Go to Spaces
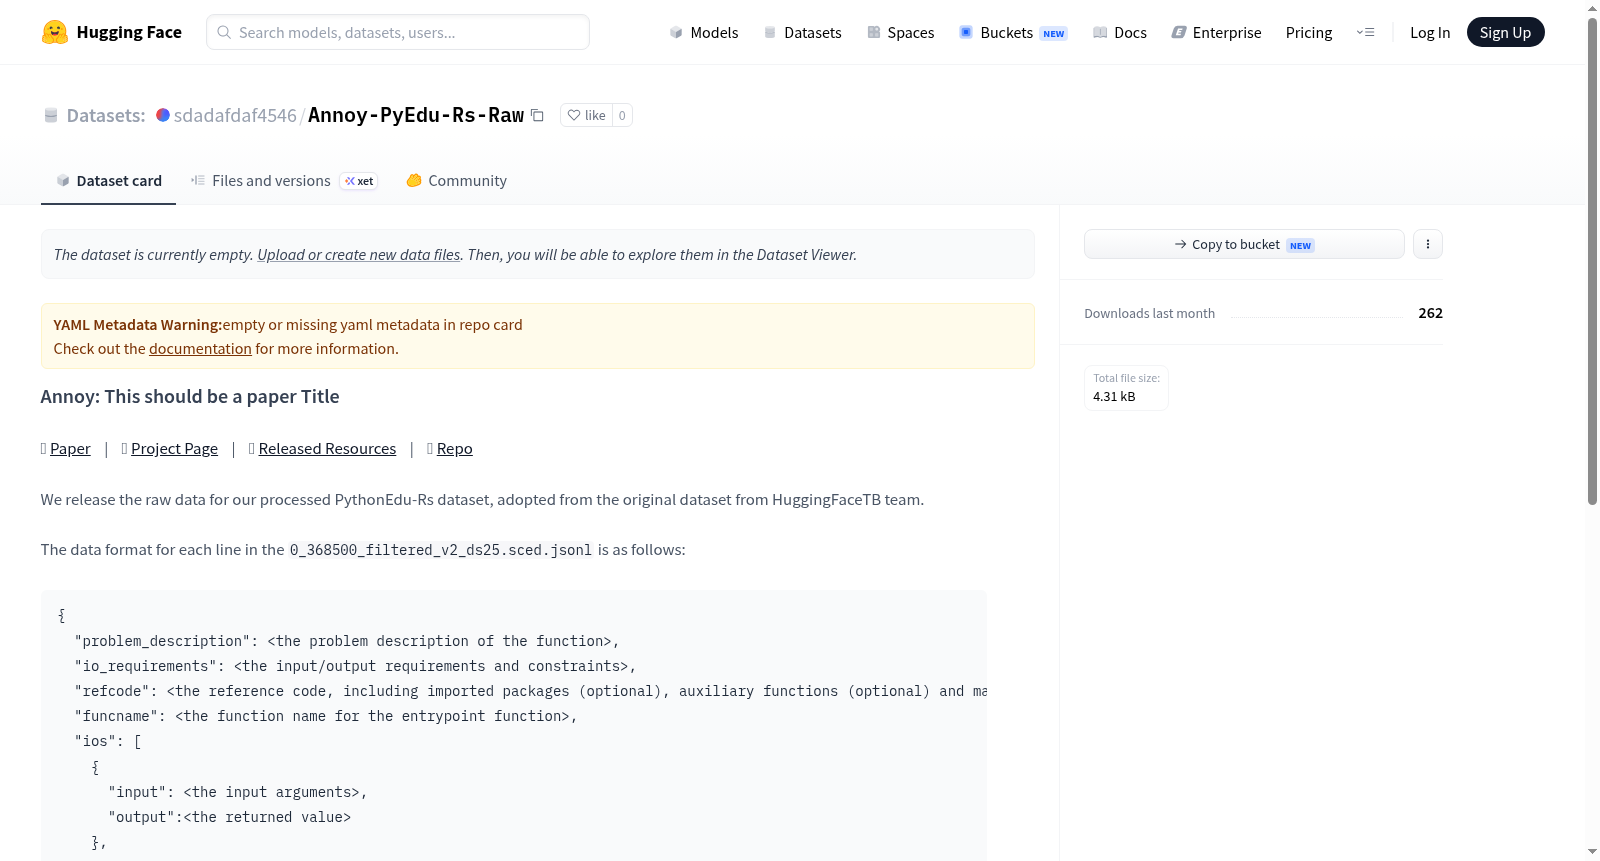 point(900,32)
